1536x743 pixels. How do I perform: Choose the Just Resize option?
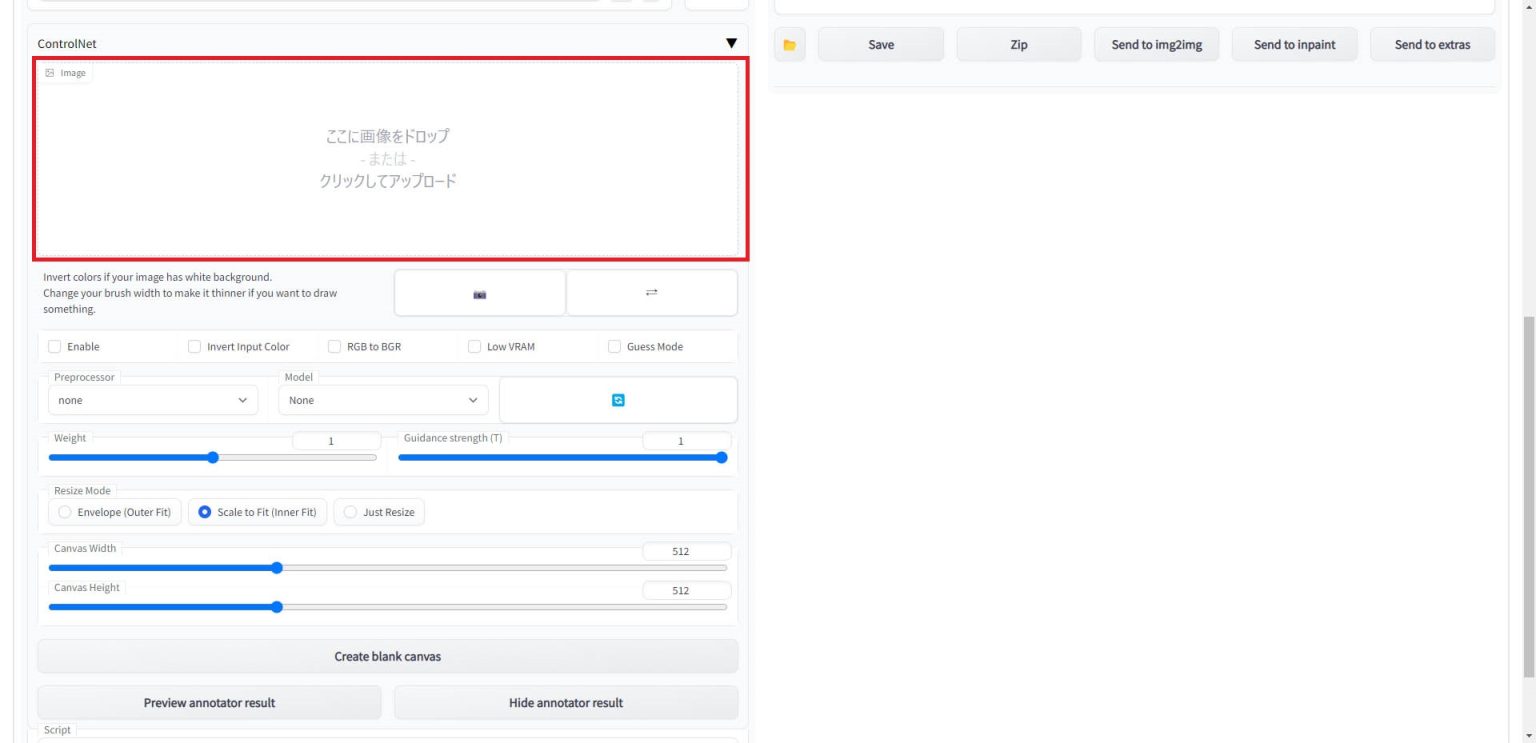[379, 512]
